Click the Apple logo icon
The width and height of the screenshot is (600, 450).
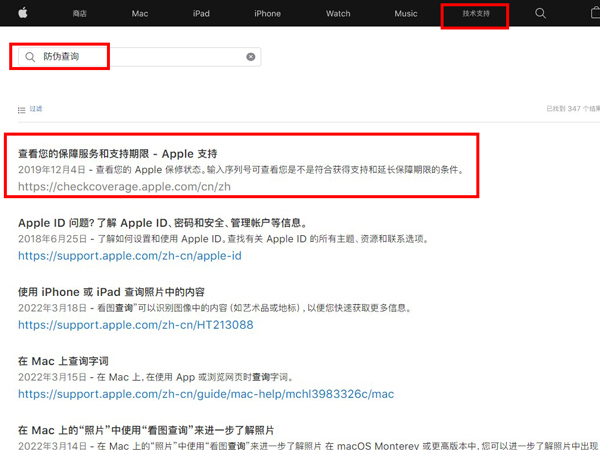tap(23, 13)
